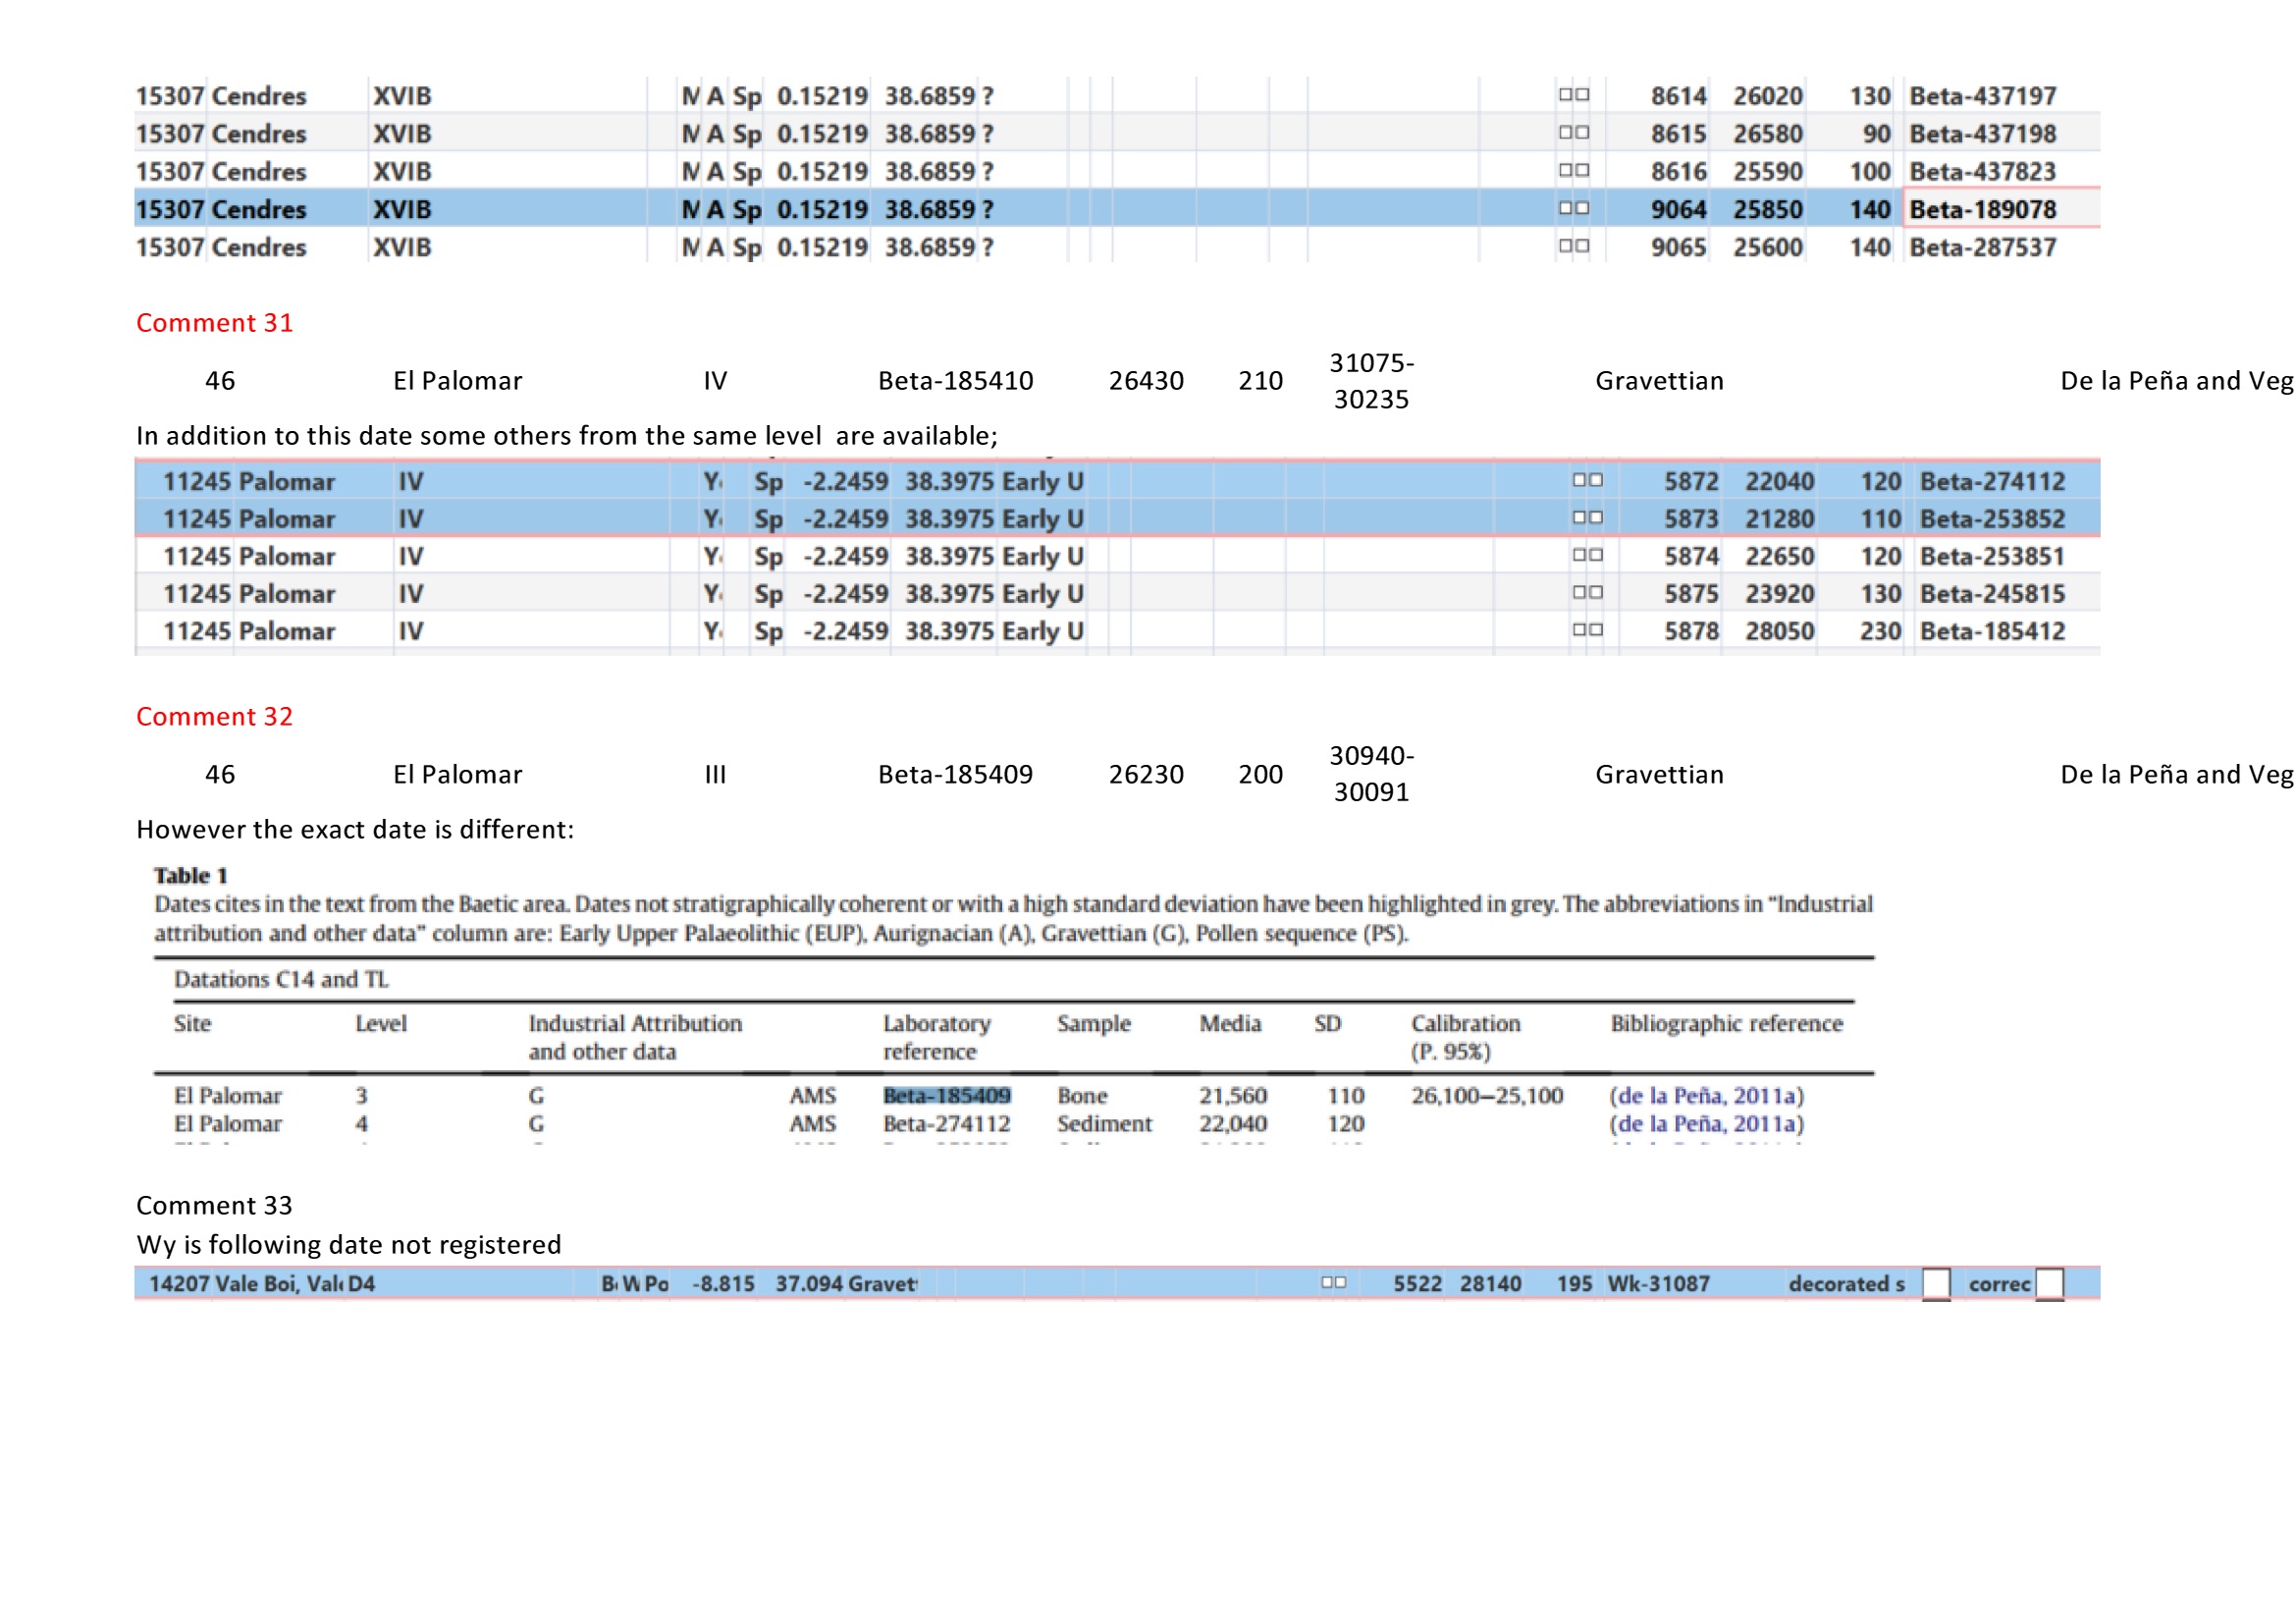Click the small squares in Beta-437198 row
This screenshot has height=1624, width=2296.
(x=1573, y=133)
